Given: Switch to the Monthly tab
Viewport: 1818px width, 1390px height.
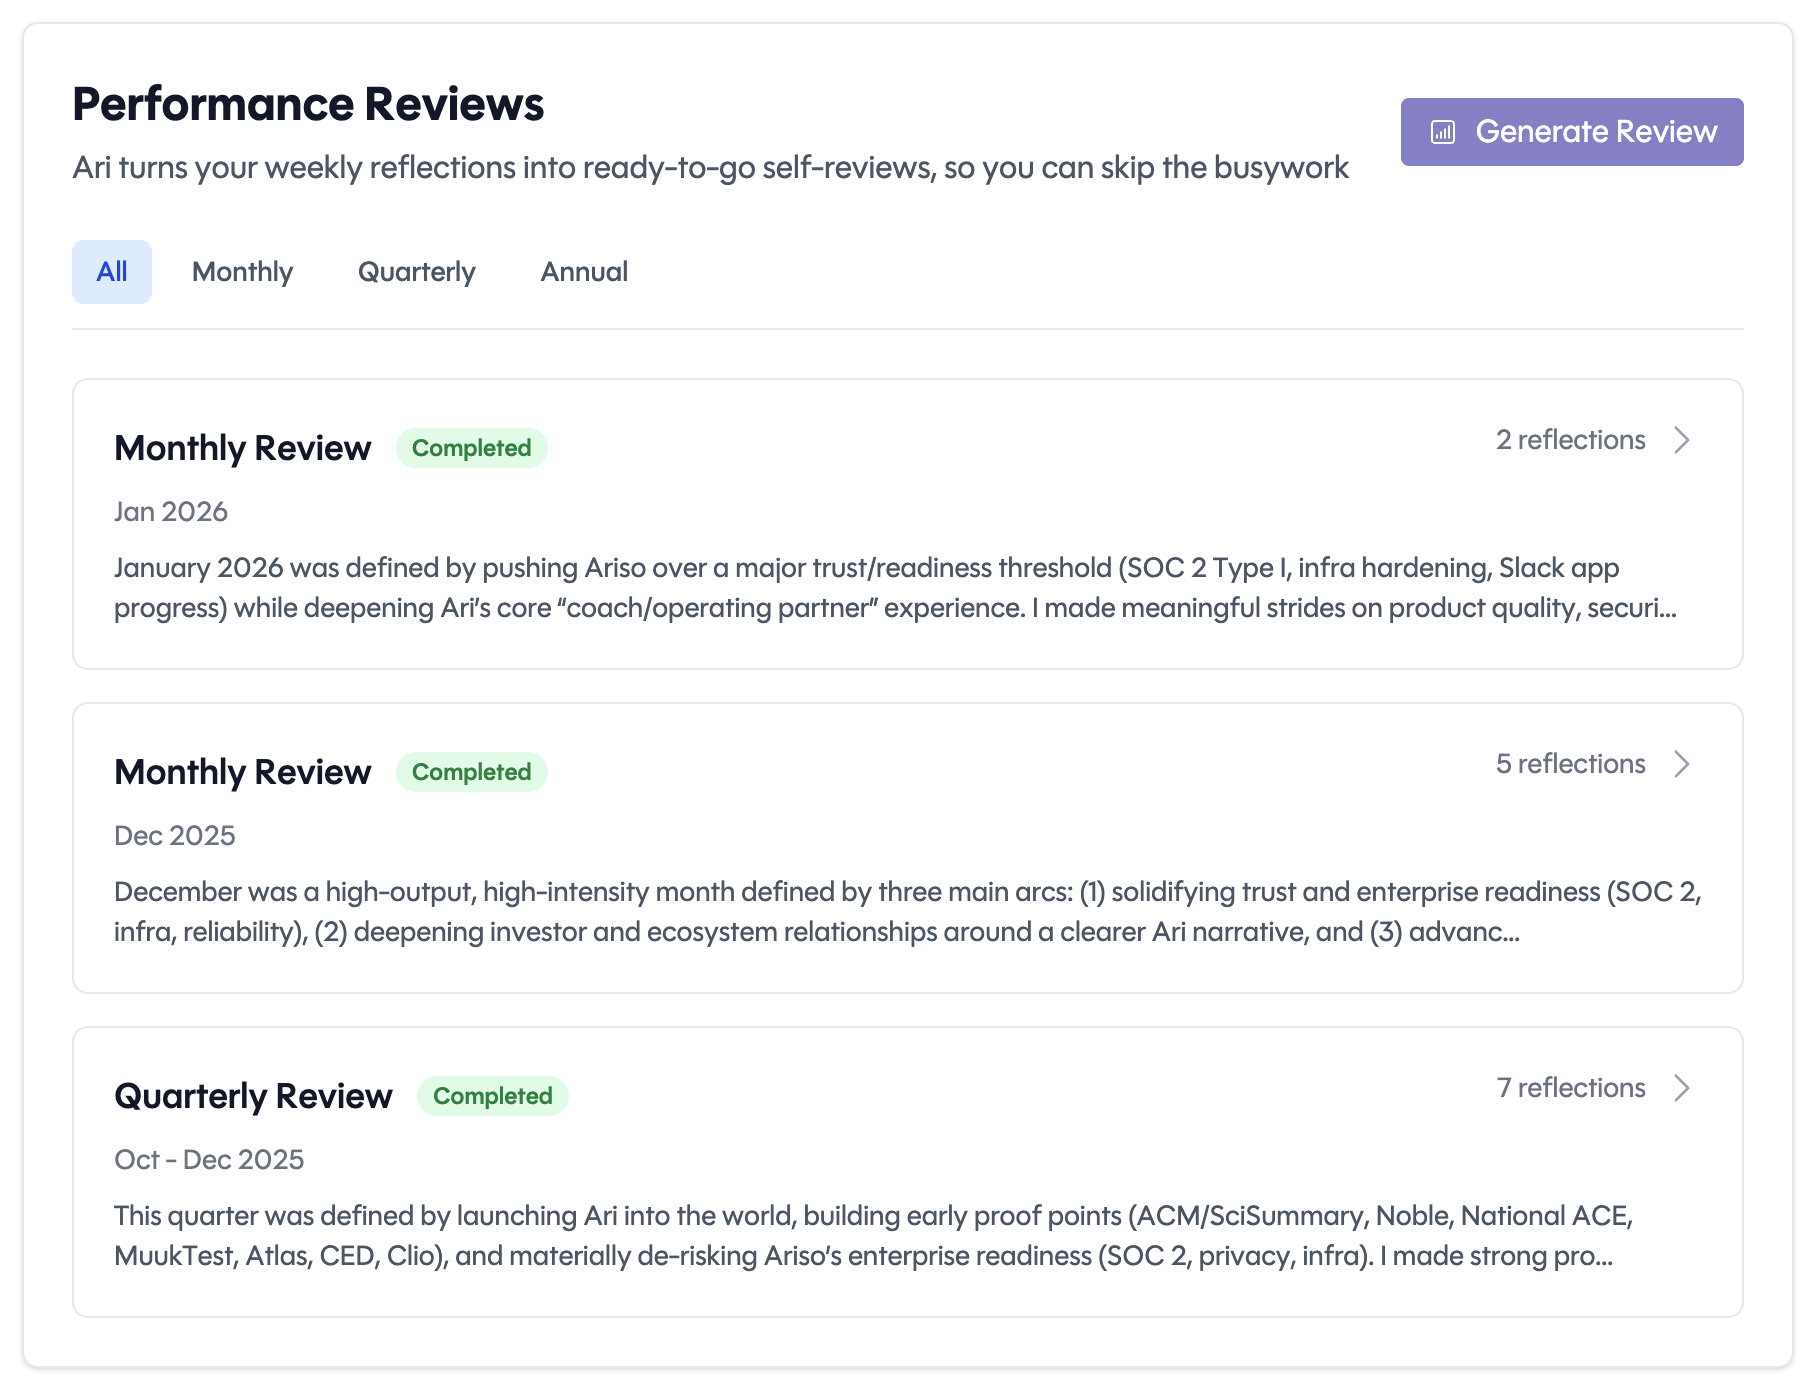Looking at the screenshot, I should click(242, 271).
